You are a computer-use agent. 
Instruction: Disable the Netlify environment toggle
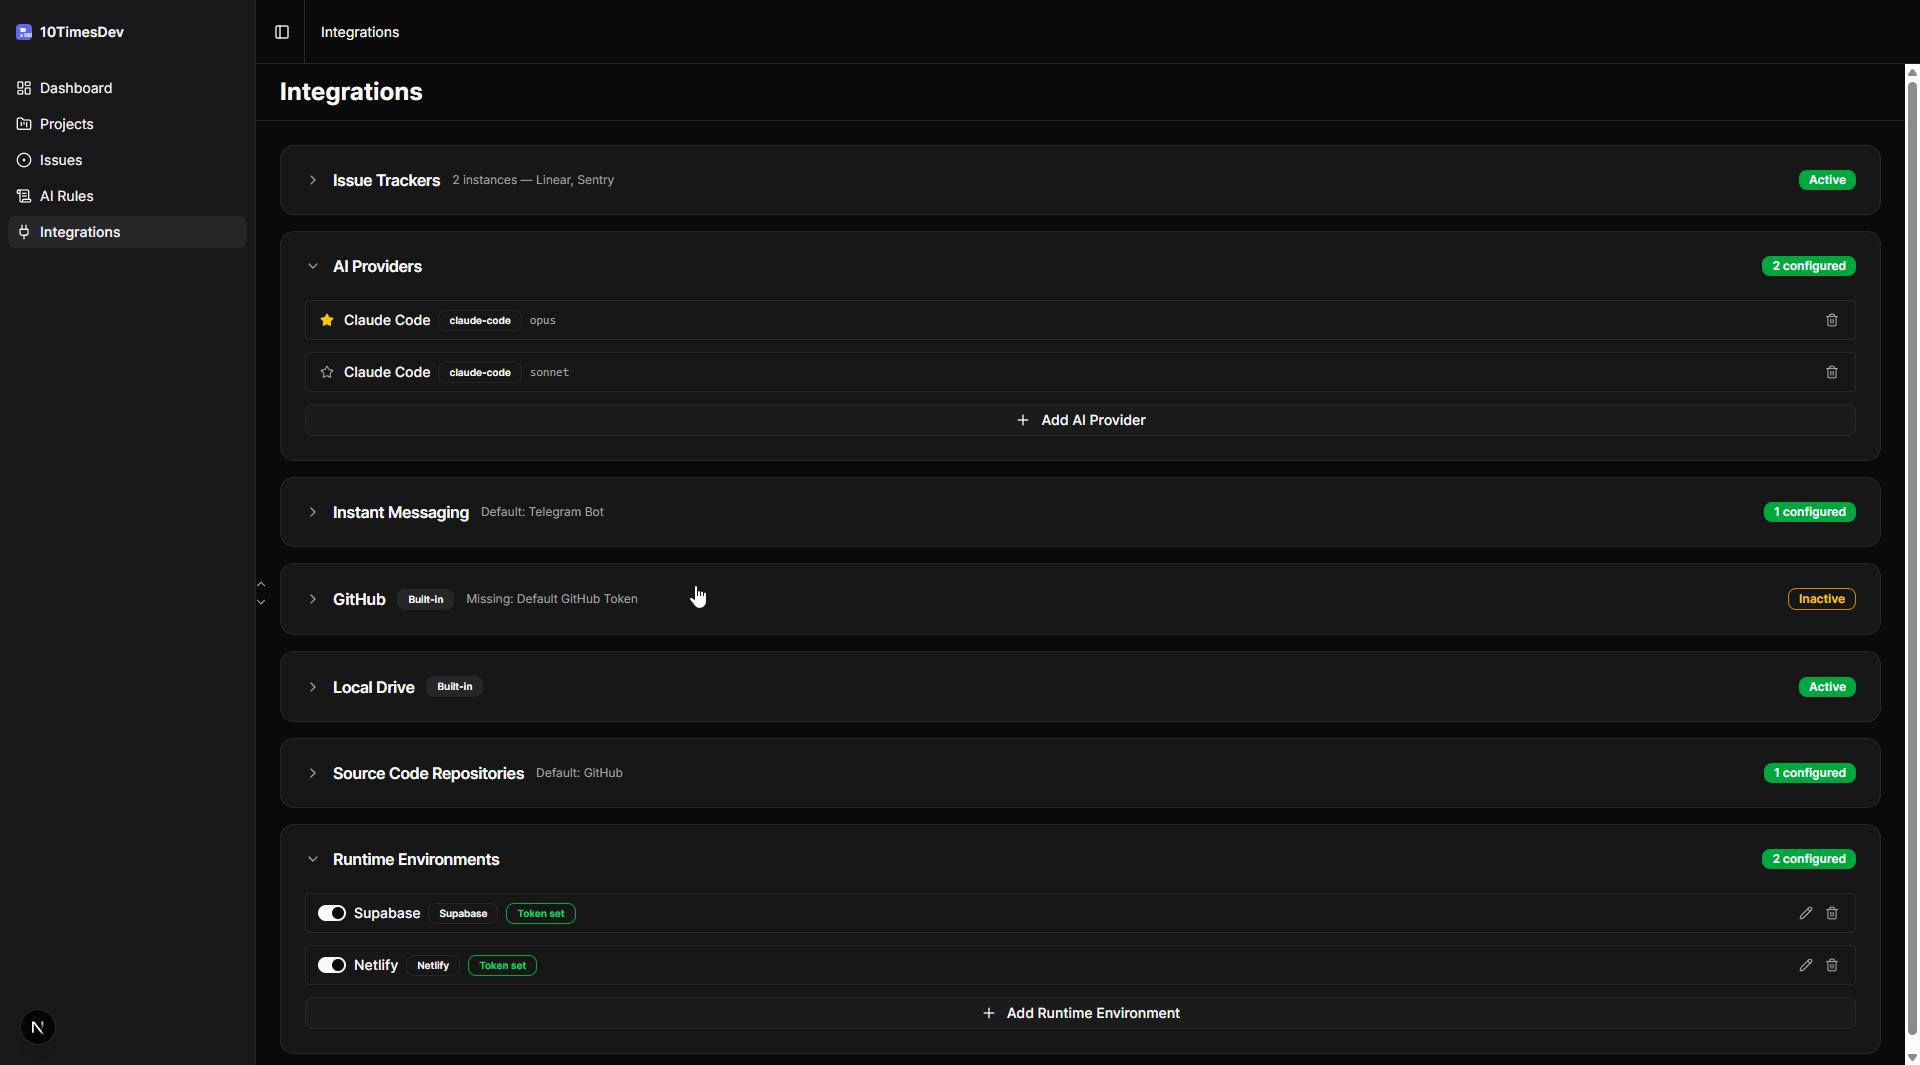click(332, 965)
